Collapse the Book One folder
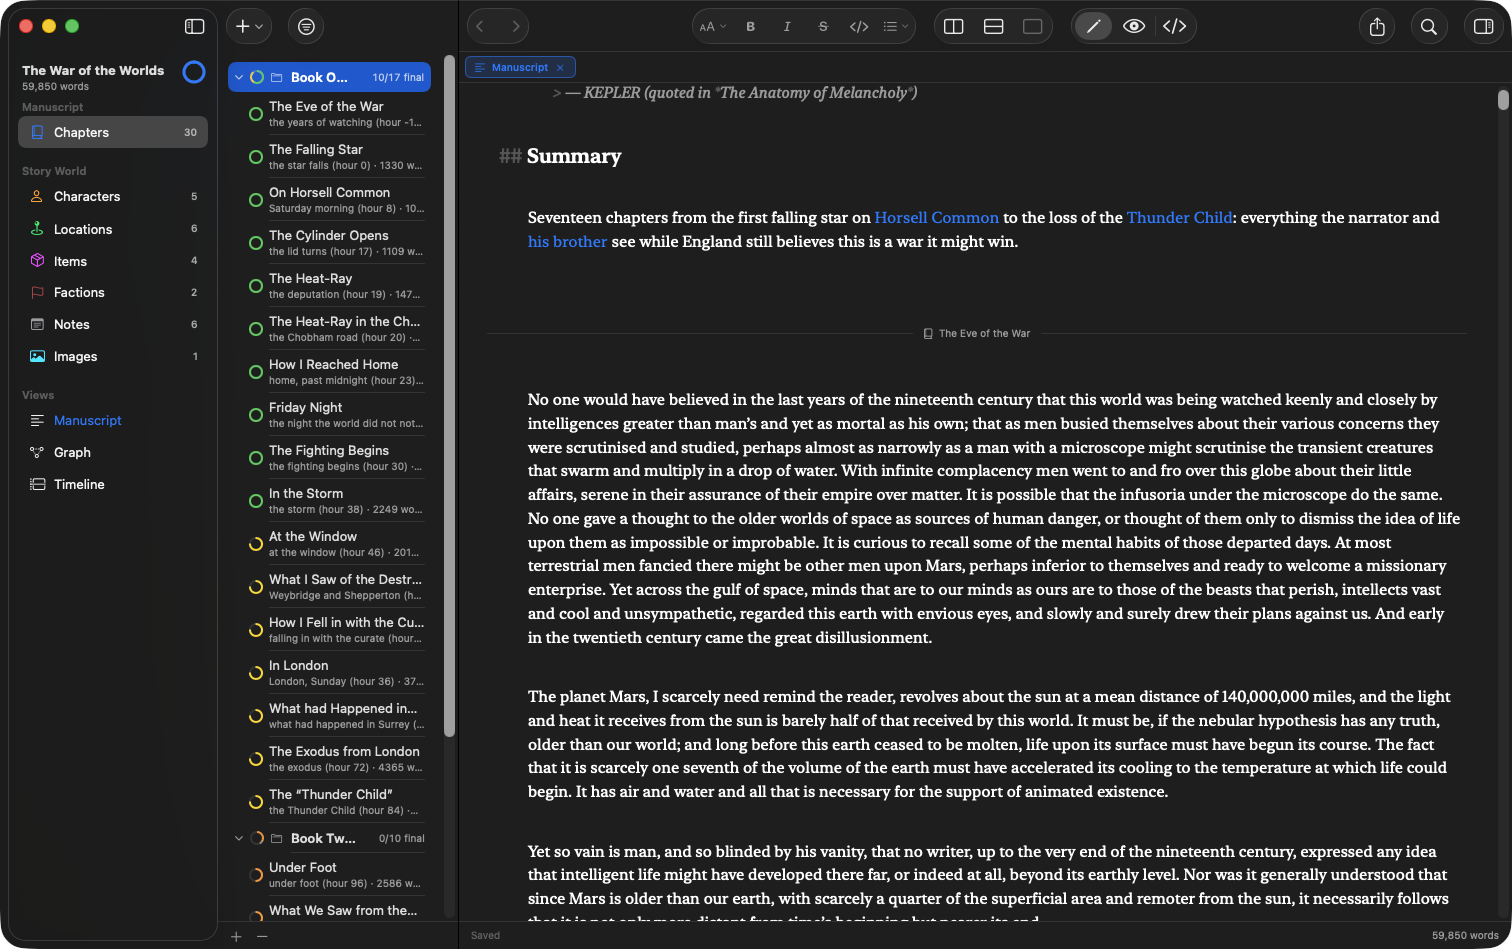This screenshot has width=1512, height=949. coord(238,77)
